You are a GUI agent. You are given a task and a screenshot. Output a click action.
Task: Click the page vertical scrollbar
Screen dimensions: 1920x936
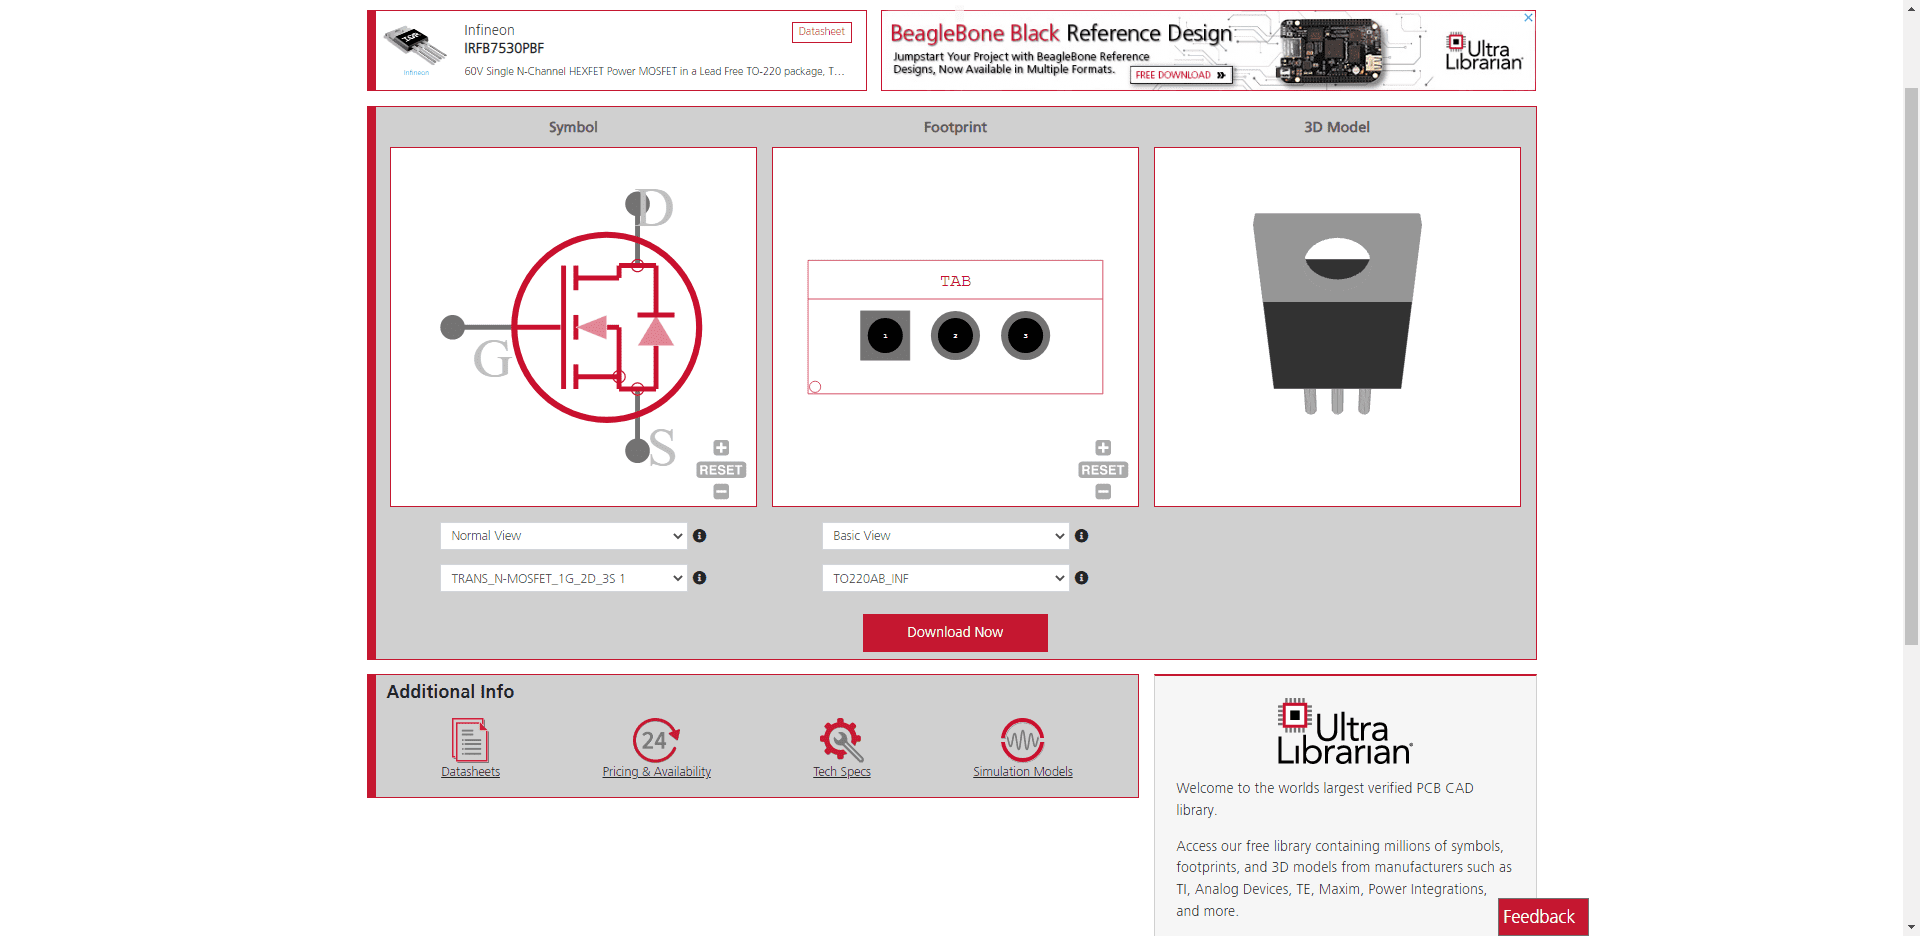coord(1911,365)
